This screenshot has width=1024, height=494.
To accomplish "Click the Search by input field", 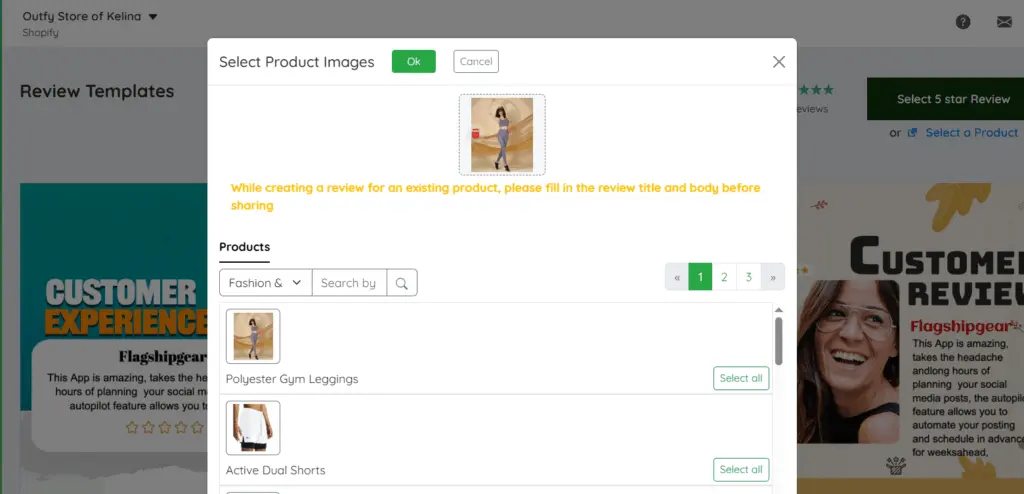I will (349, 283).
